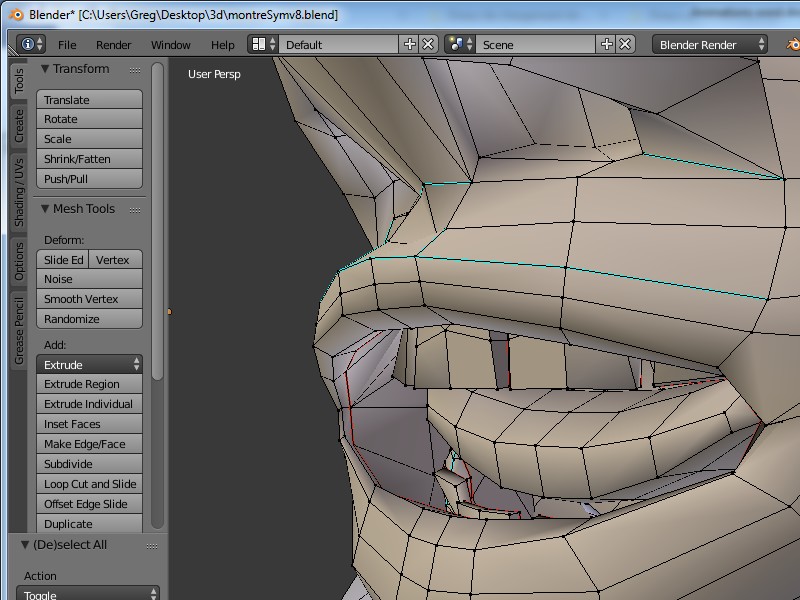The image size is (800, 600).
Task: Switch to the Create tab
Action: (x=19, y=126)
